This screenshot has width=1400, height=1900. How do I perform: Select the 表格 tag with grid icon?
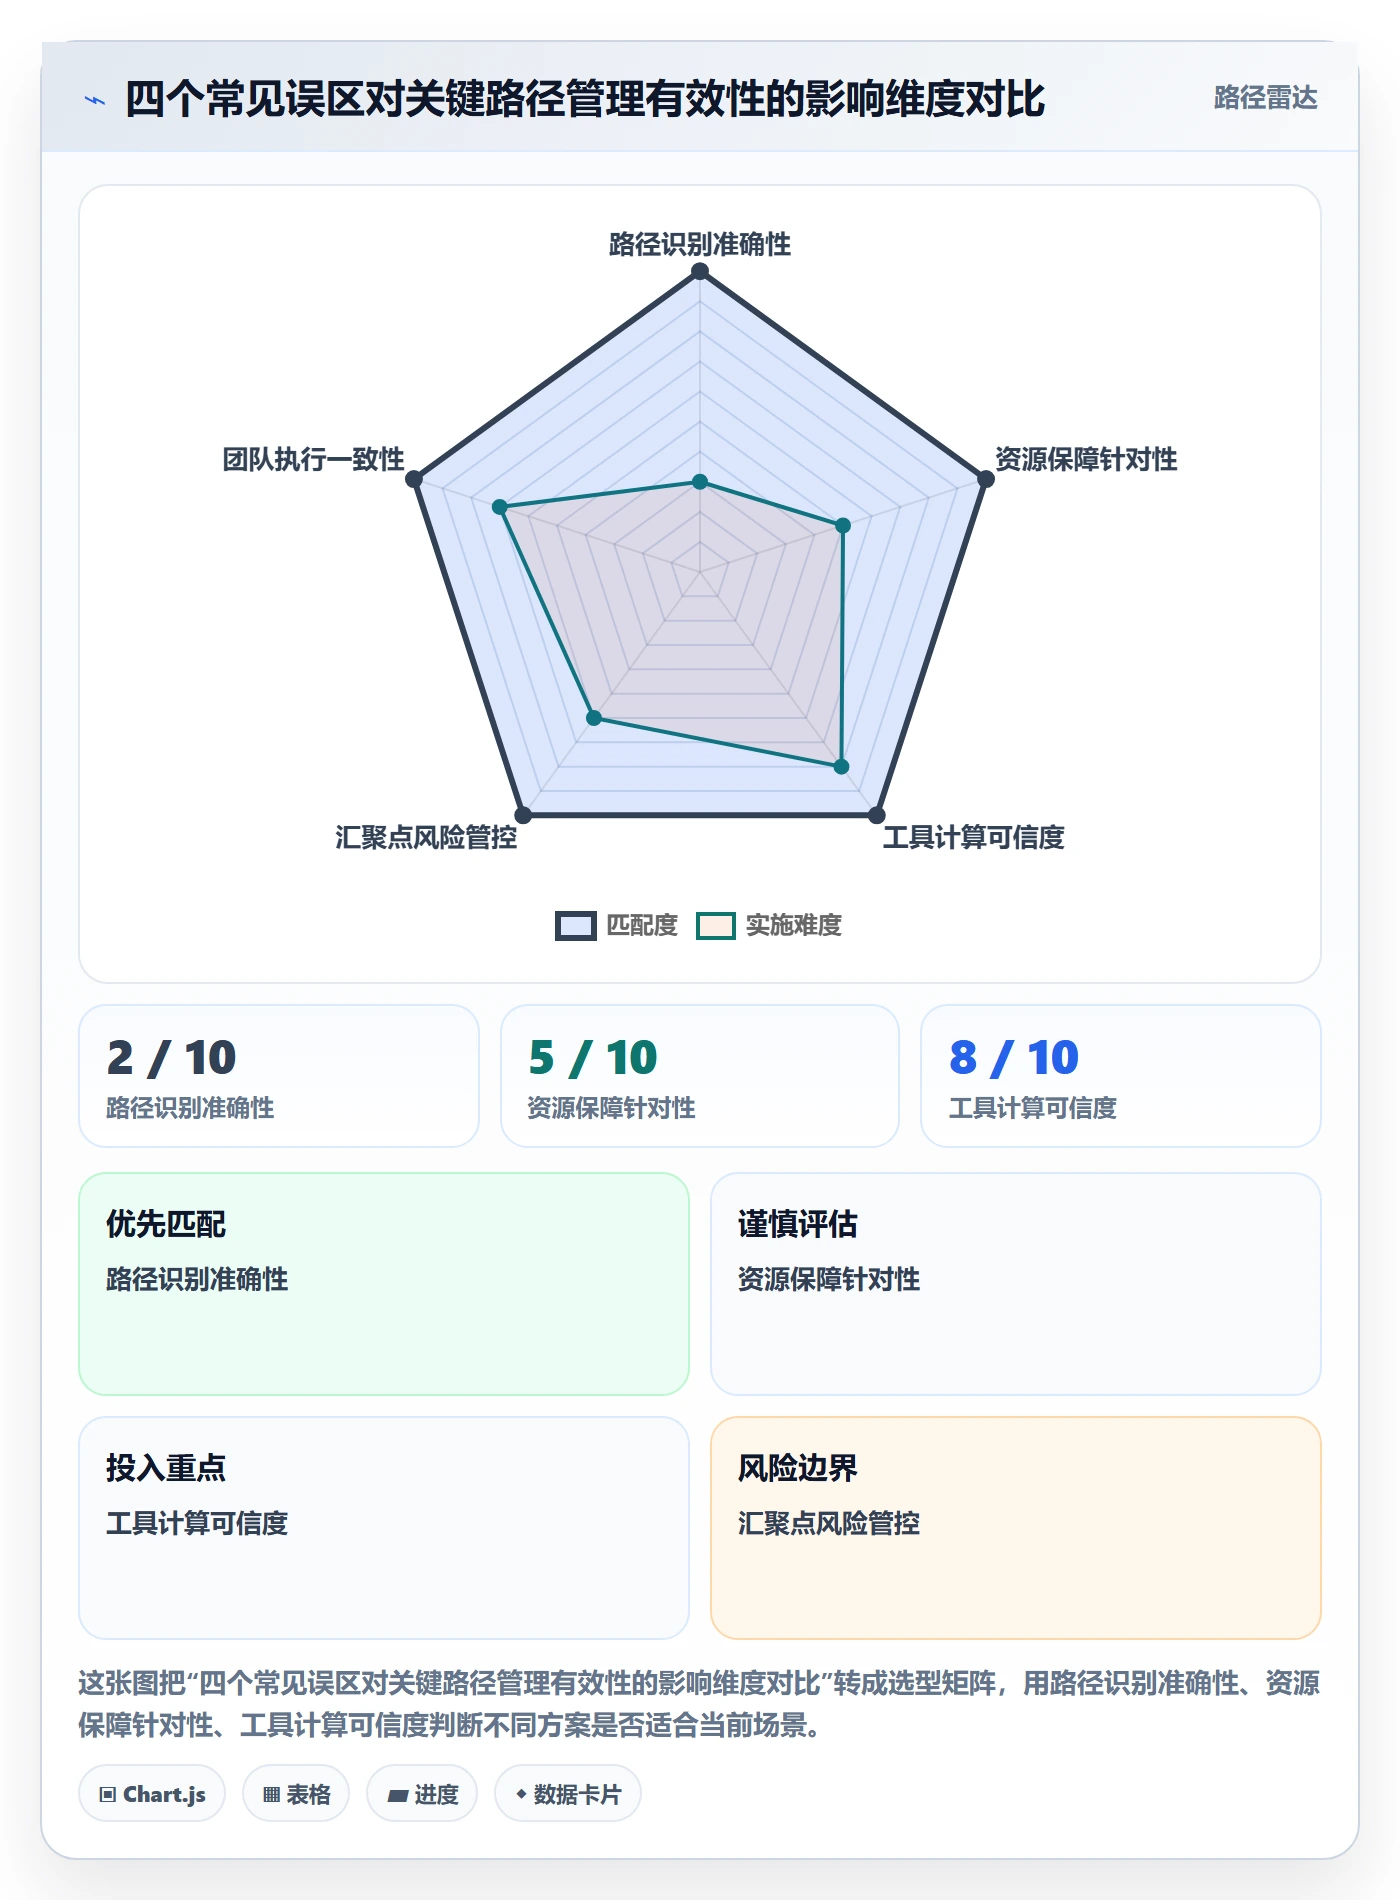coord(296,1794)
